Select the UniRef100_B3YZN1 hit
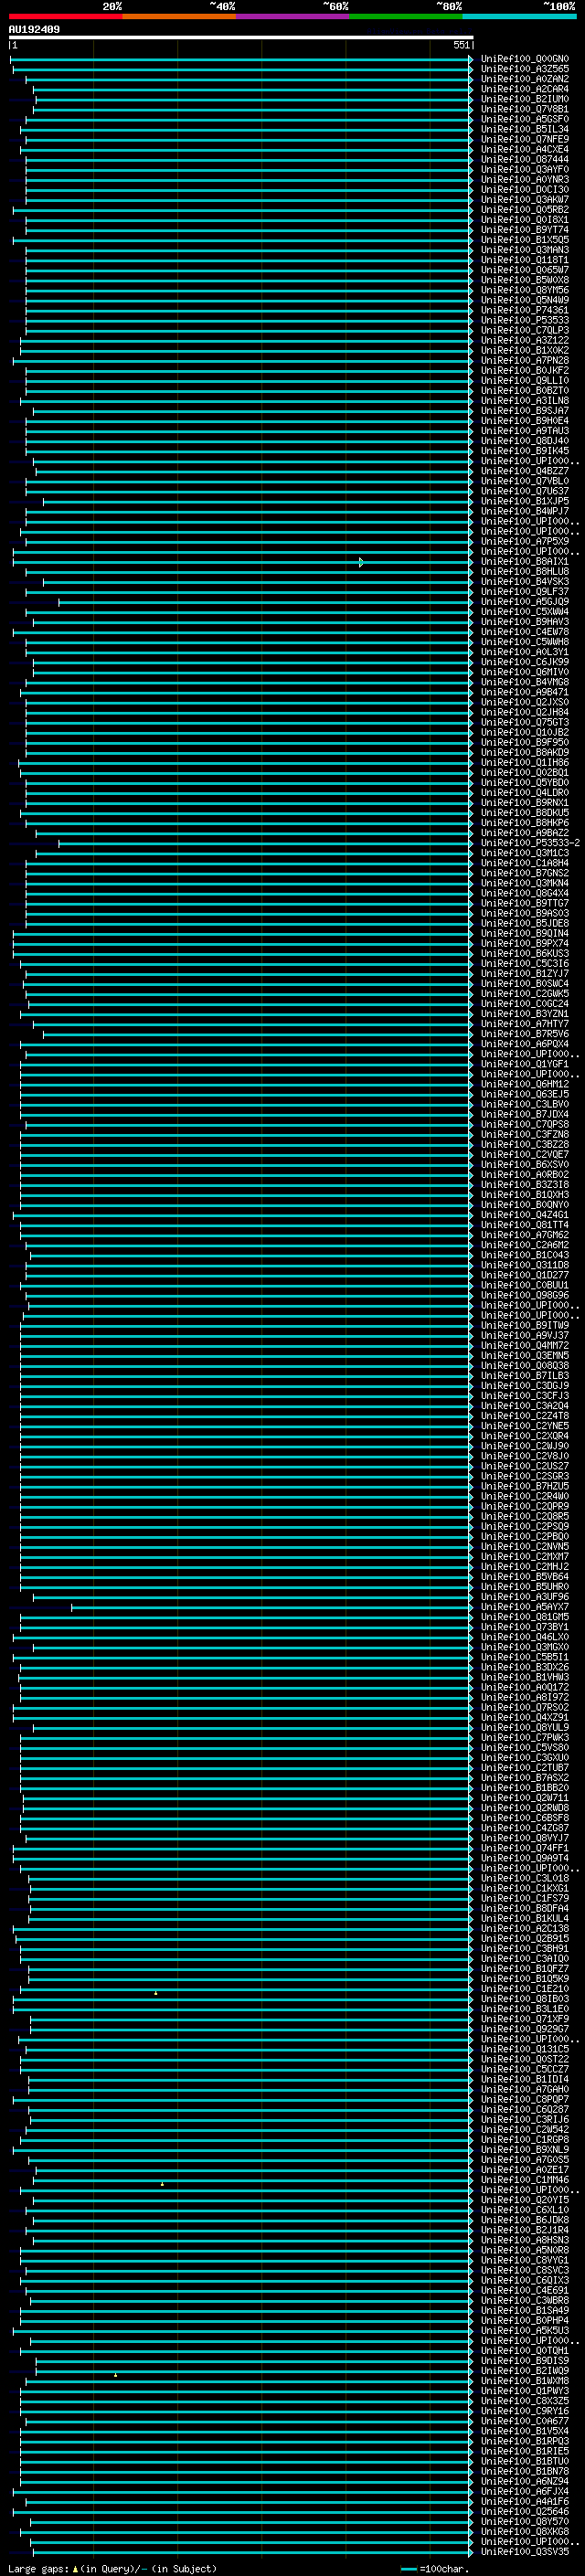585x2576 pixels. pyautogui.click(x=525, y=1014)
